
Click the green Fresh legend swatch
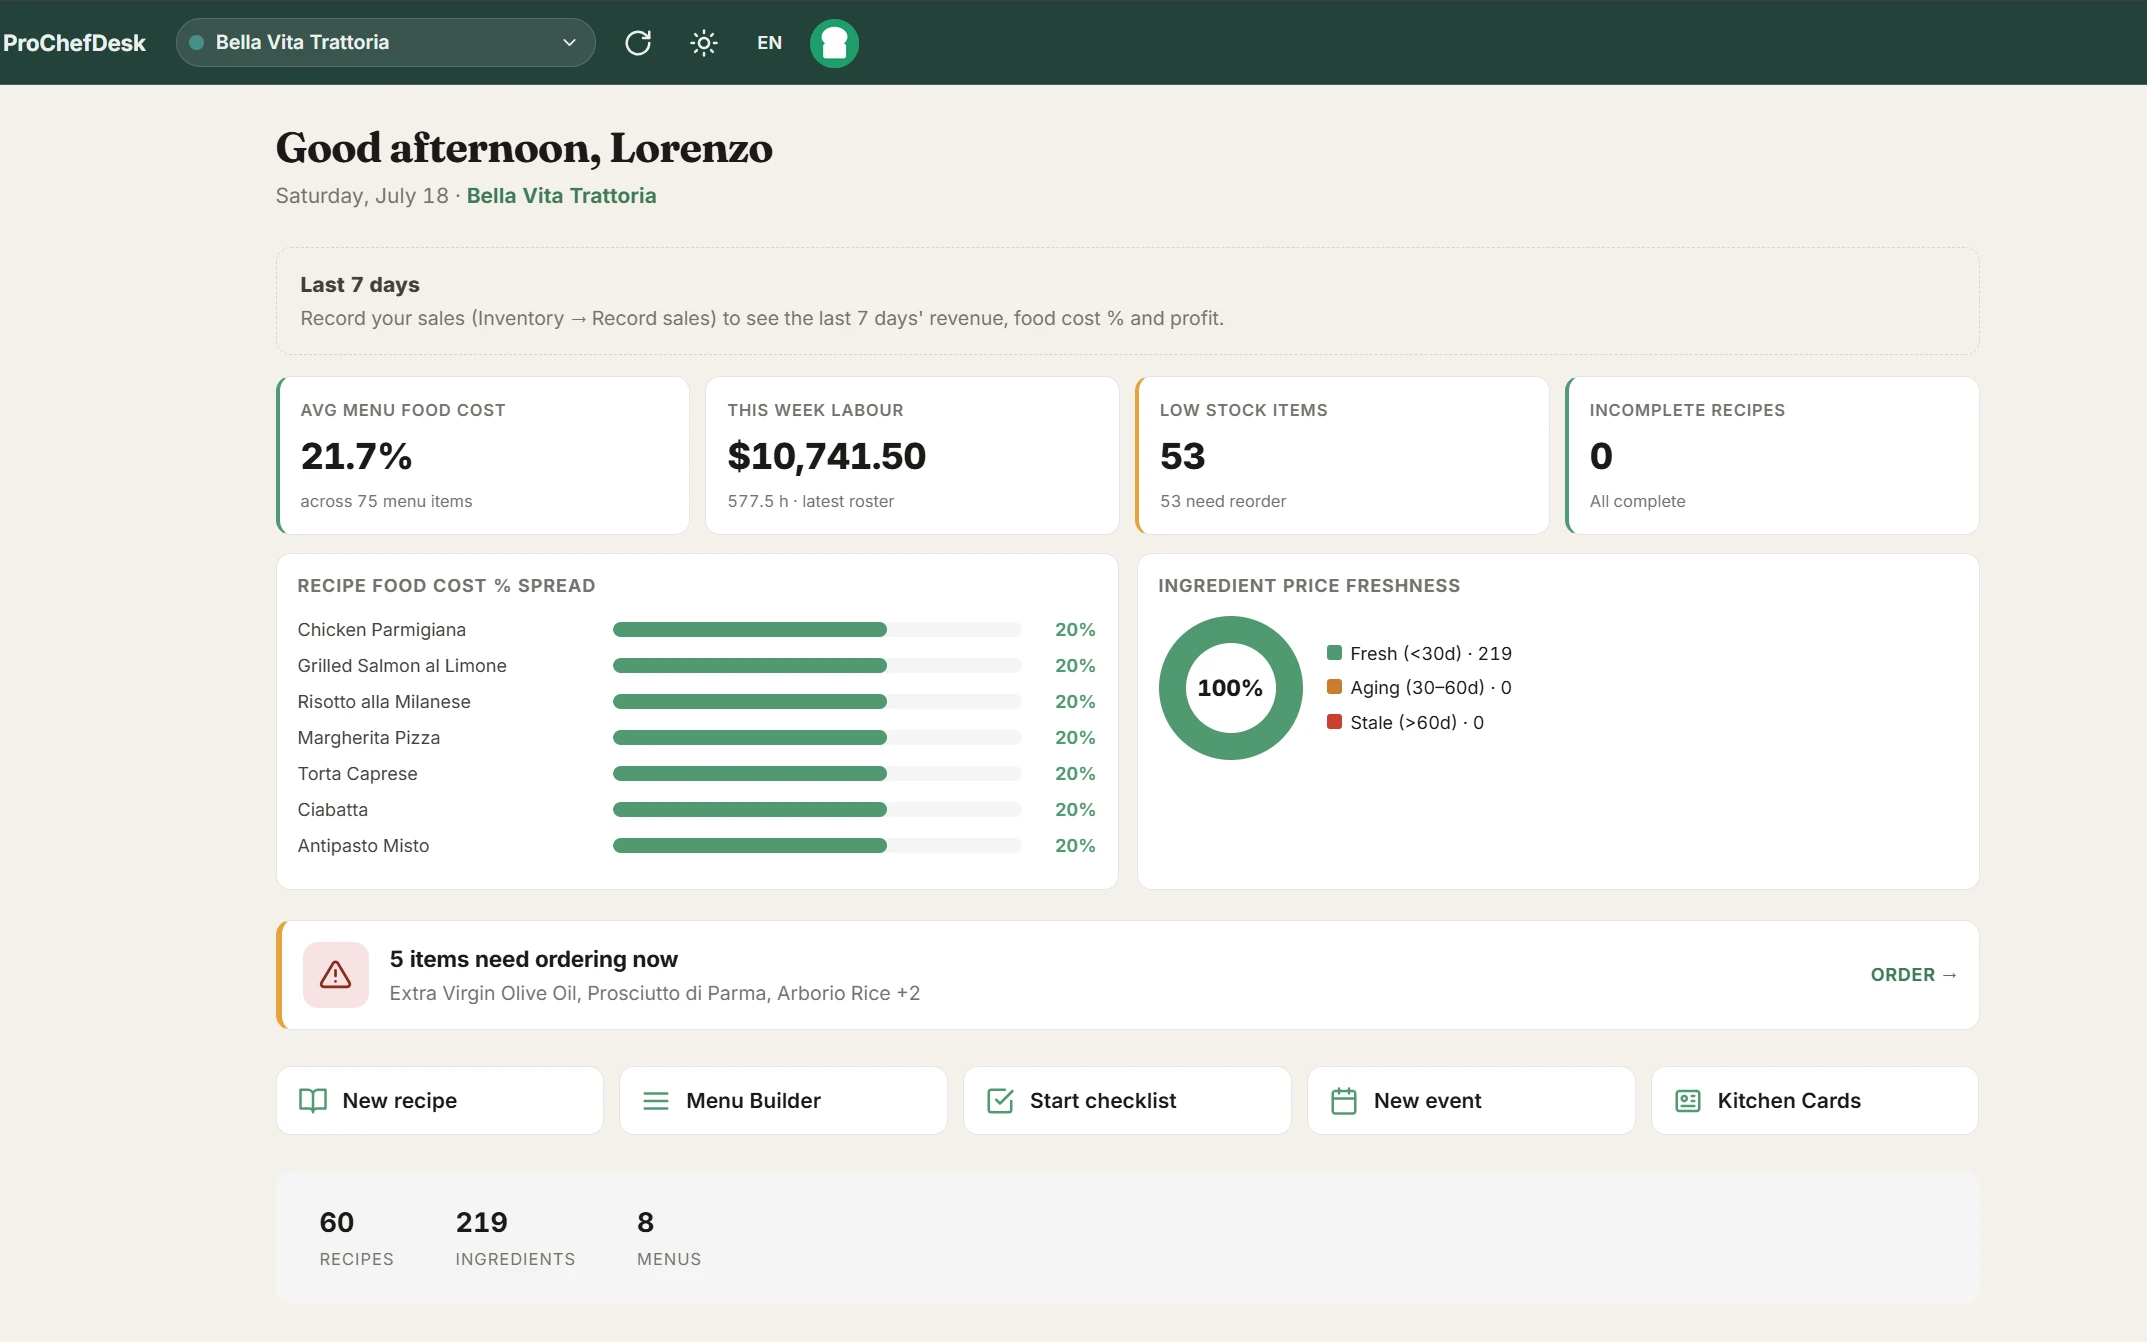1334,653
